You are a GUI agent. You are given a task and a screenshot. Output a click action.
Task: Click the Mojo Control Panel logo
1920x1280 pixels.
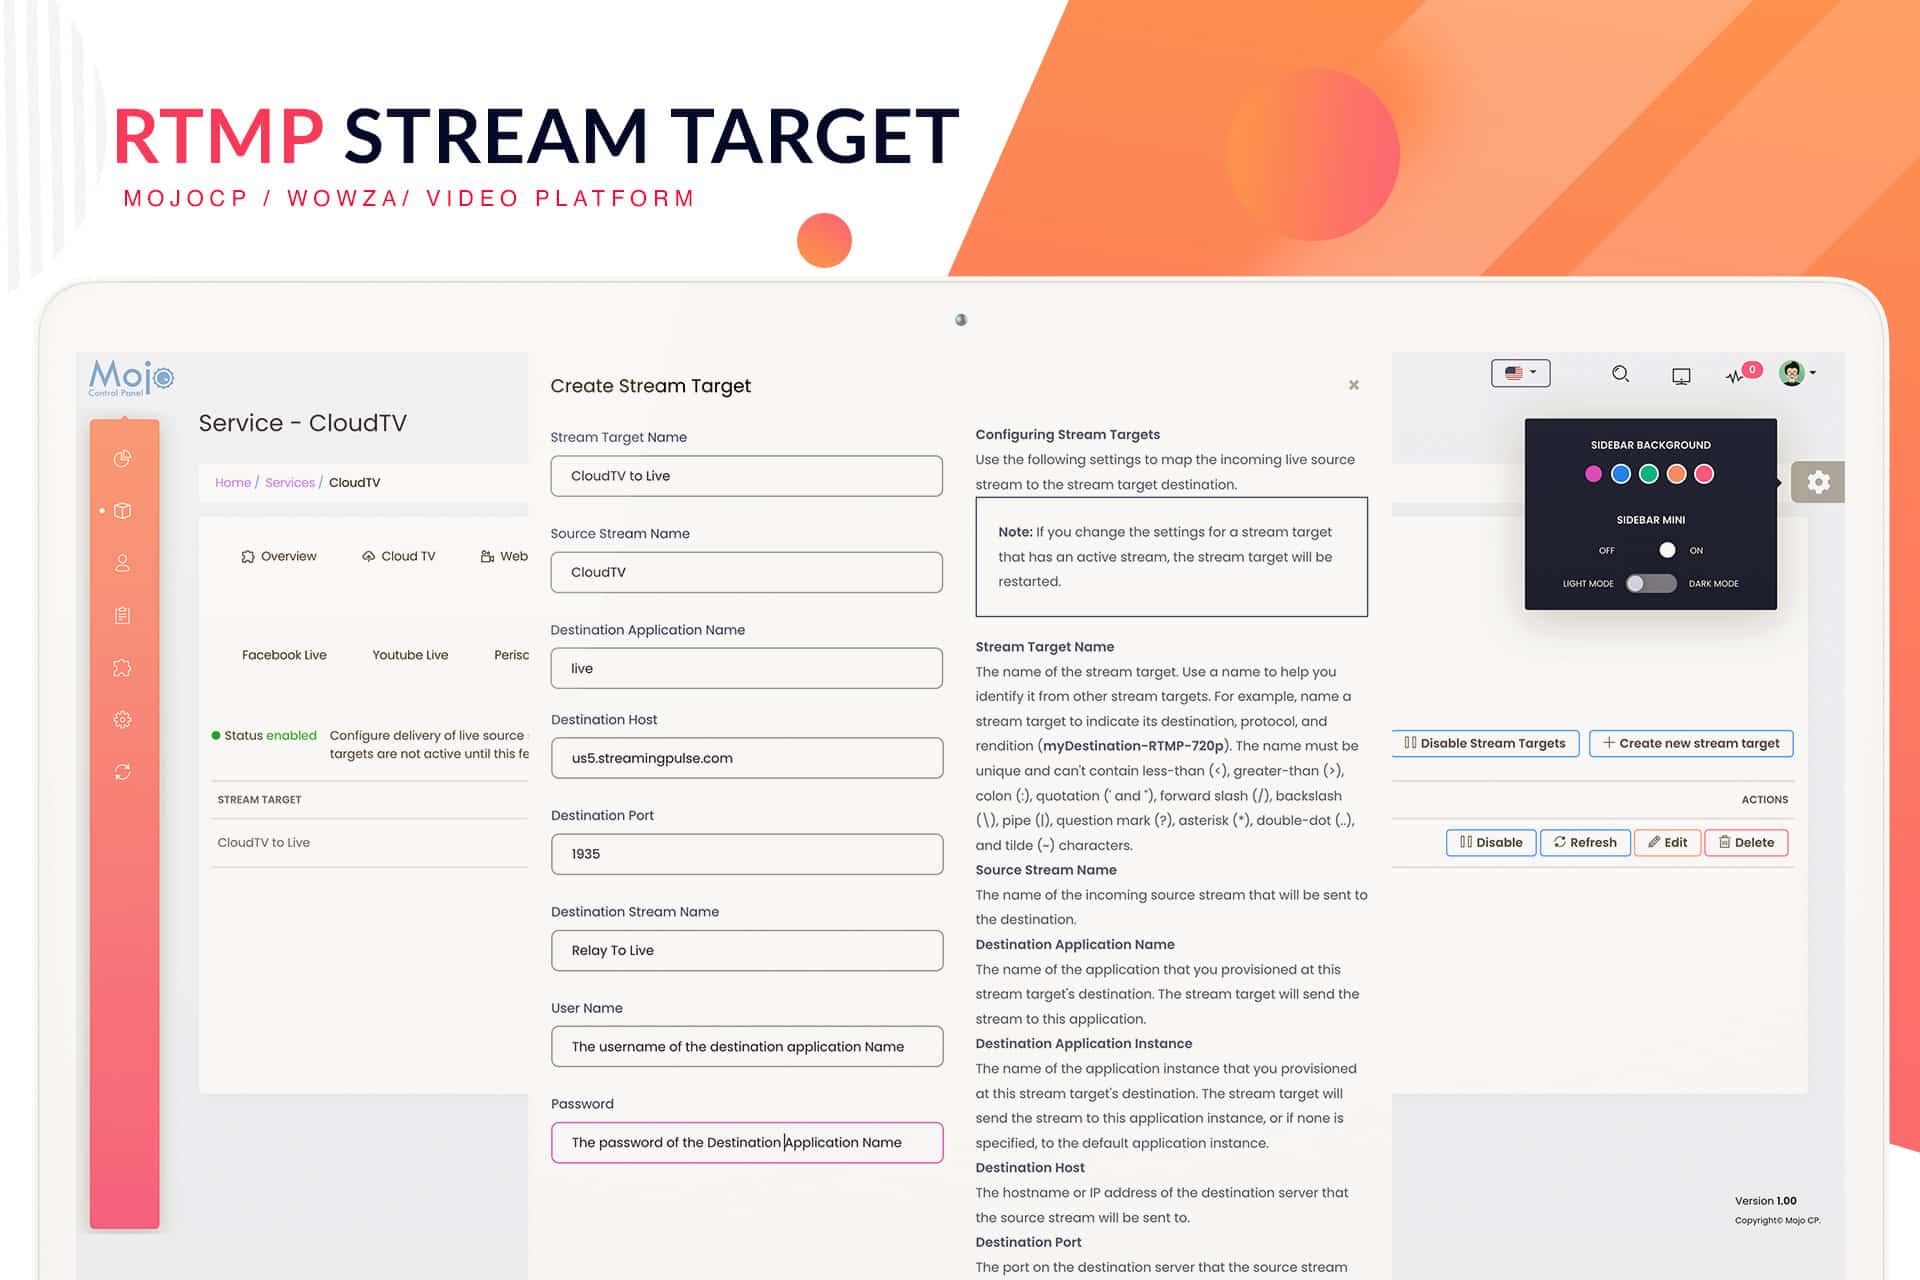coord(131,378)
